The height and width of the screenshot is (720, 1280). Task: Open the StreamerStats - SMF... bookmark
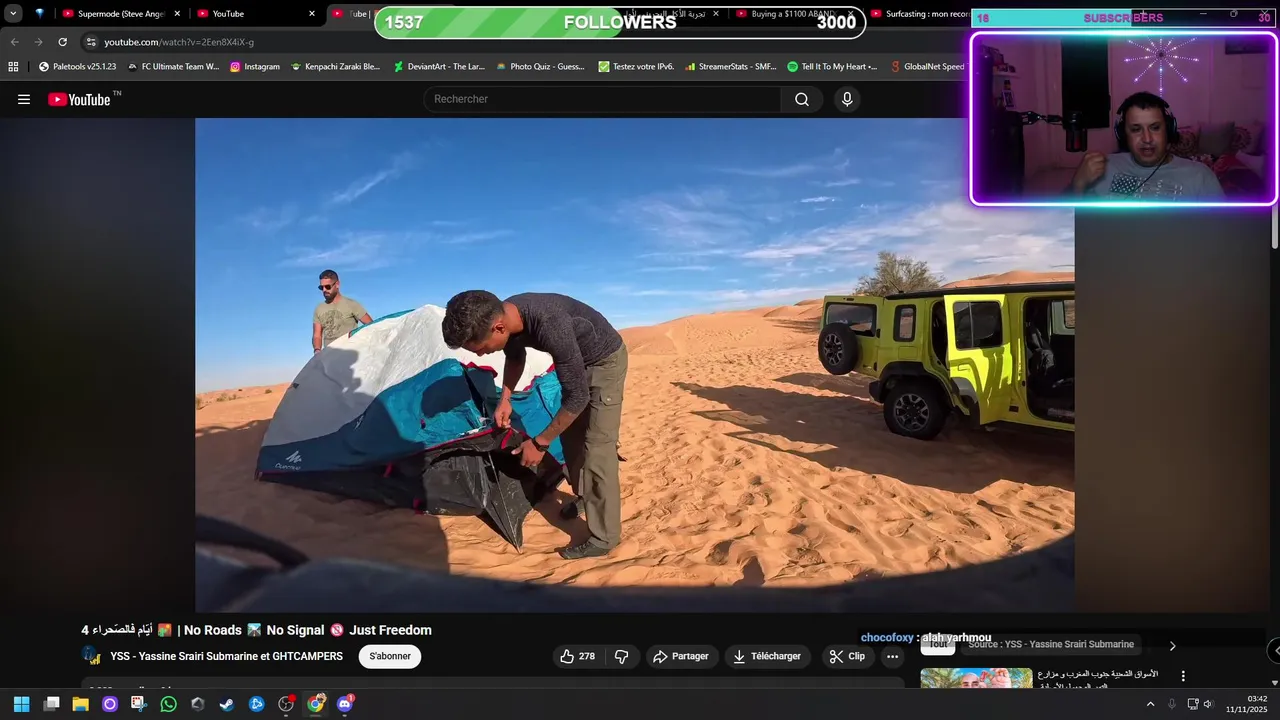731,67
